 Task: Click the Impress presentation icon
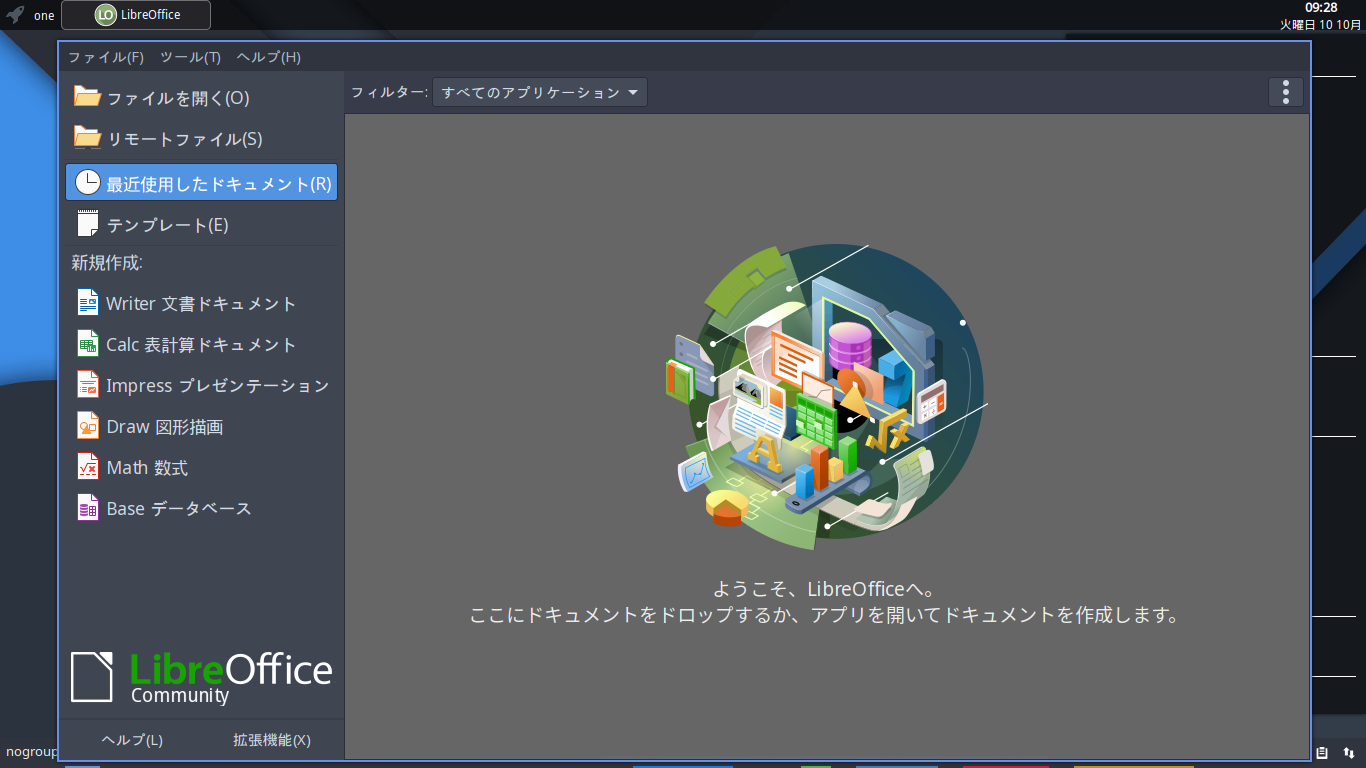coord(88,384)
